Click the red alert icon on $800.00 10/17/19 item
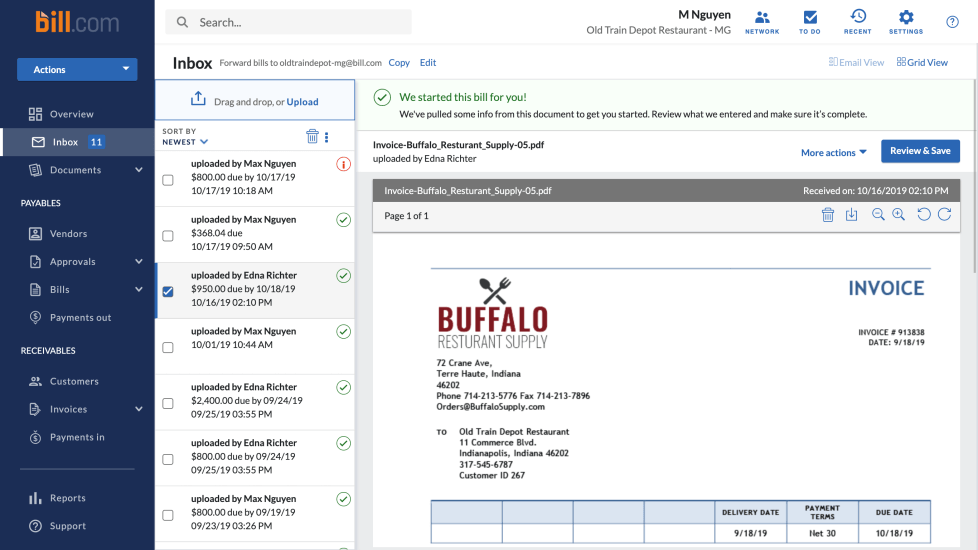Image resolution: width=978 pixels, height=550 pixels. coord(343,164)
